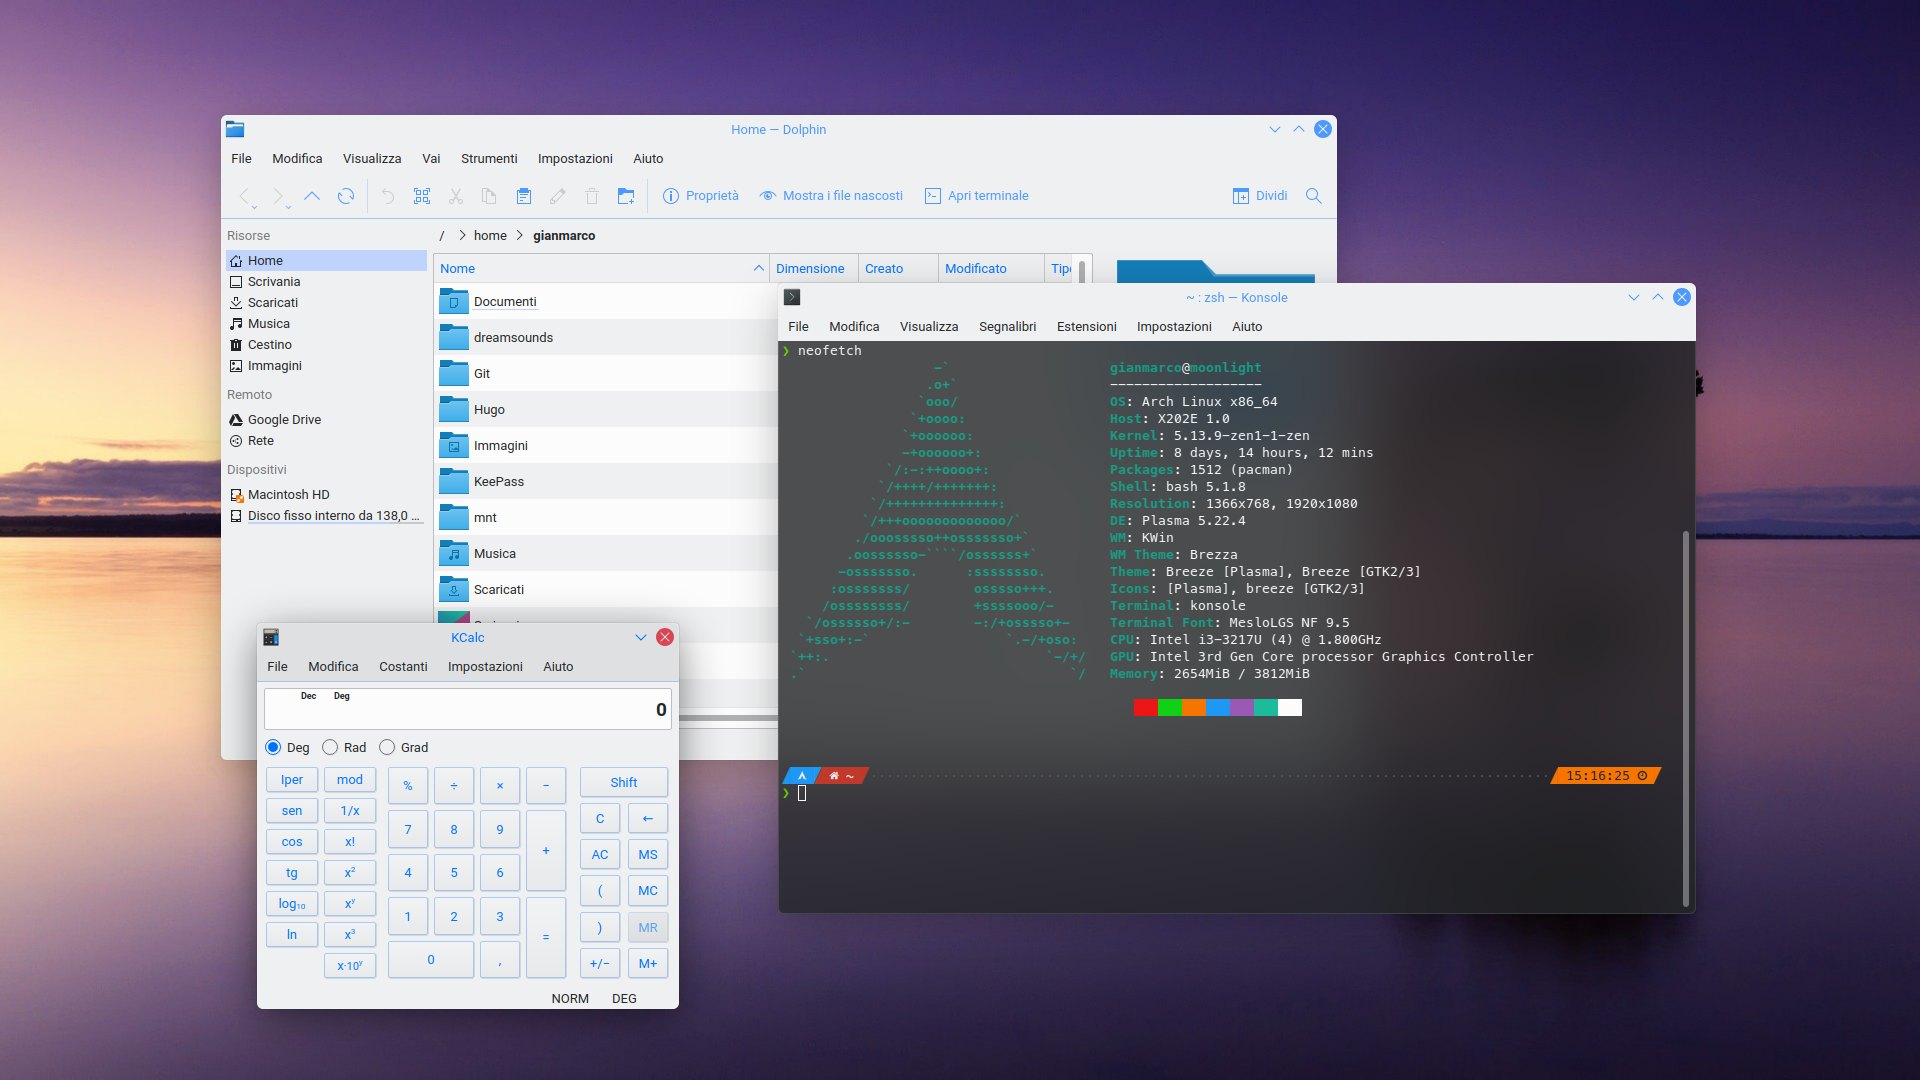Click the backspace arrow button in KCalc
This screenshot has height=1080, width=1920.
648,819
